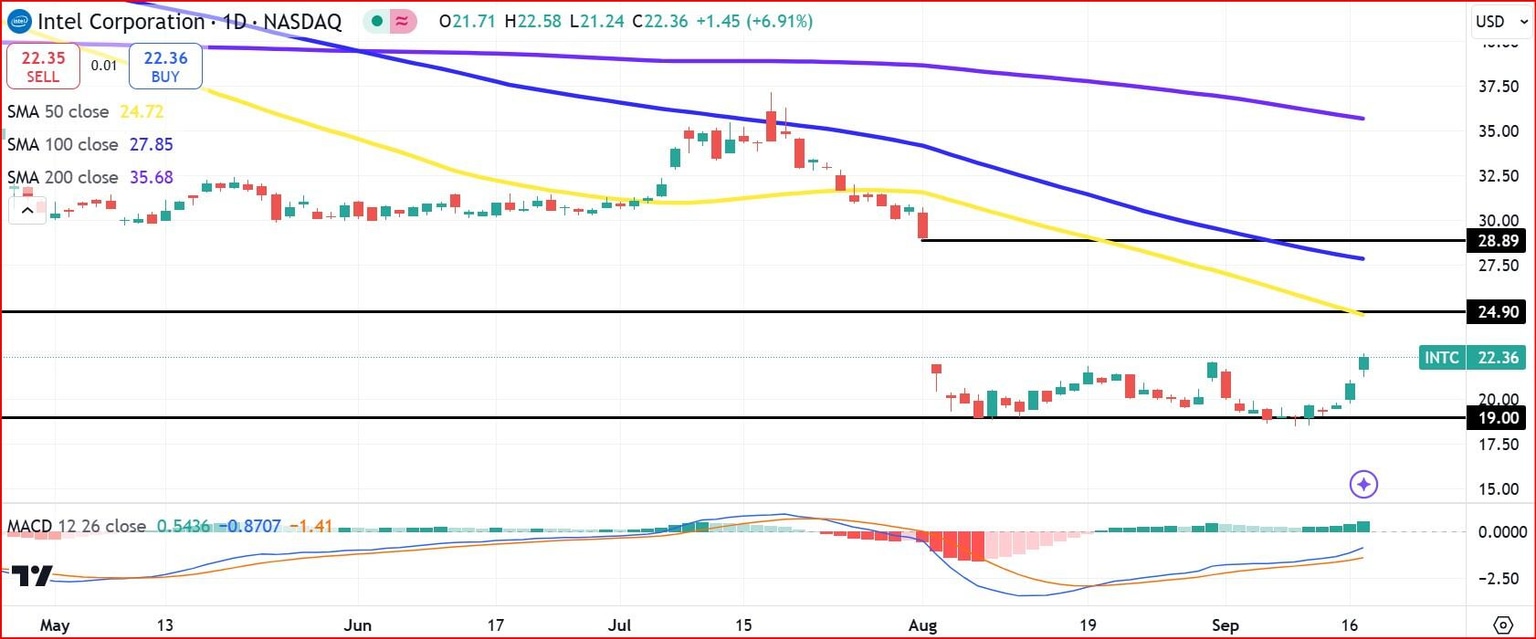Click the SMA 50 value 24.72

(142, 112)
